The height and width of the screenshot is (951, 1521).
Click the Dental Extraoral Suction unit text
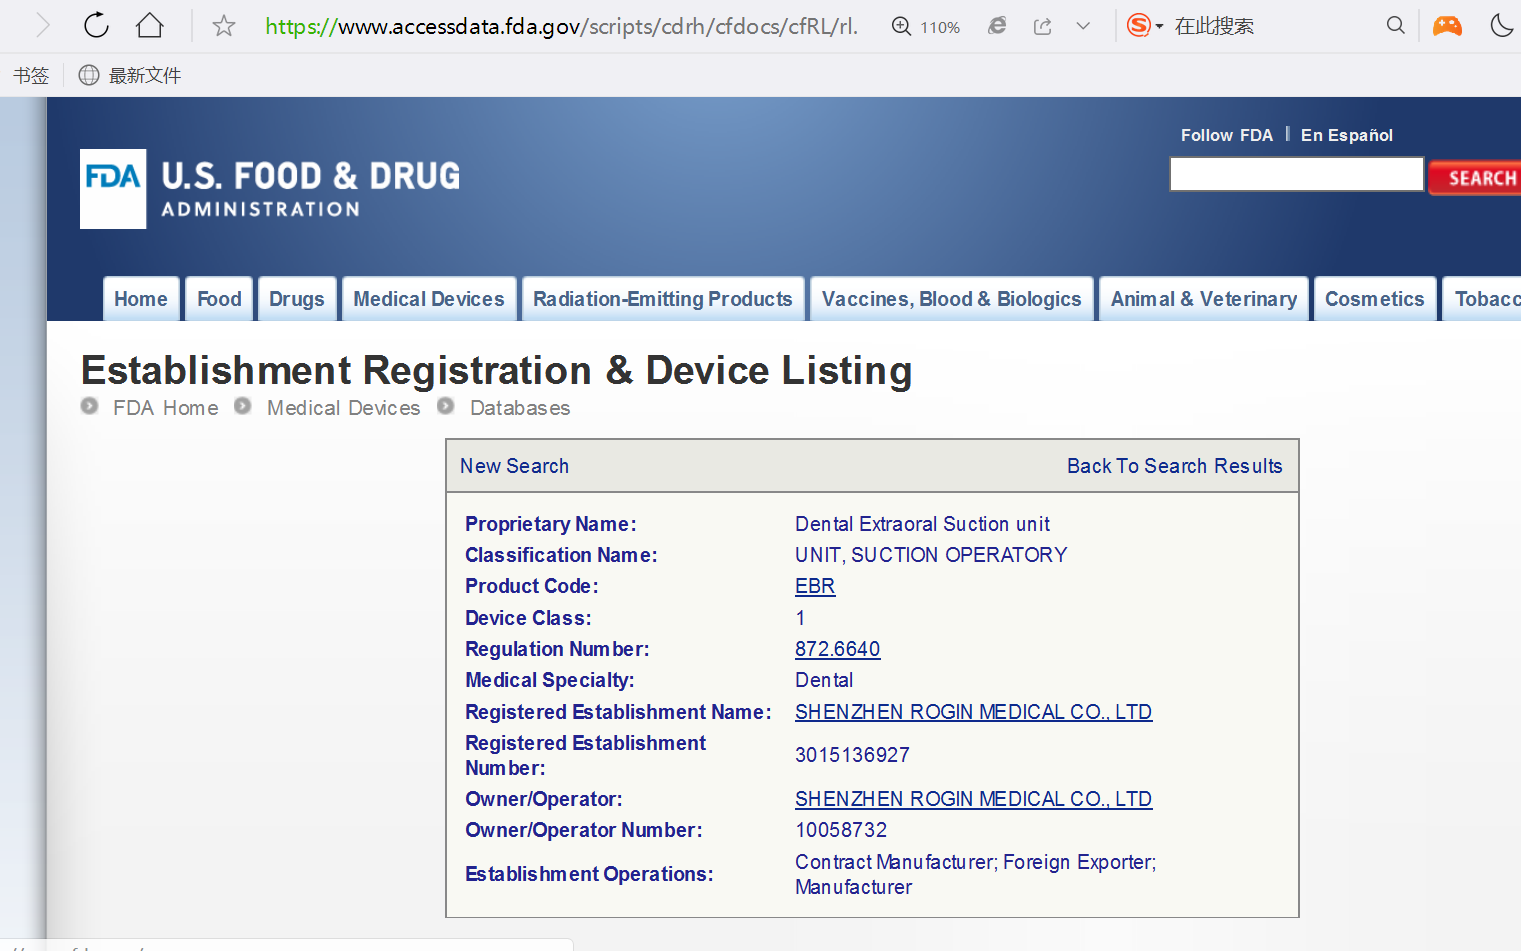(x=922, y=524)
